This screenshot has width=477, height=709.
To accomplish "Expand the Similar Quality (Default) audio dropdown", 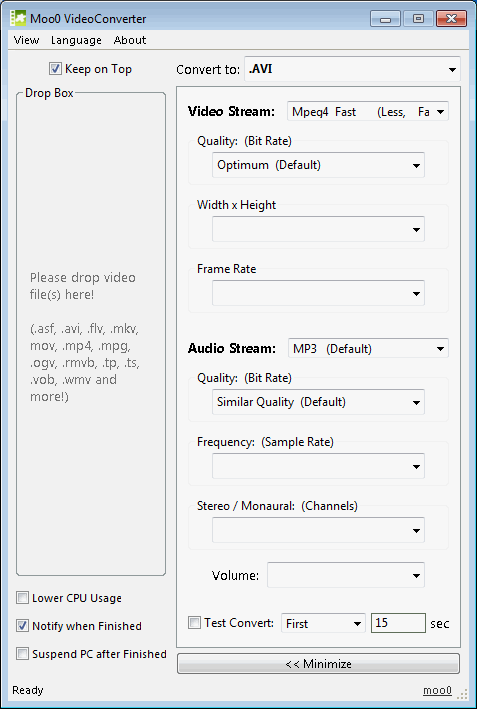I will [318, 402].
